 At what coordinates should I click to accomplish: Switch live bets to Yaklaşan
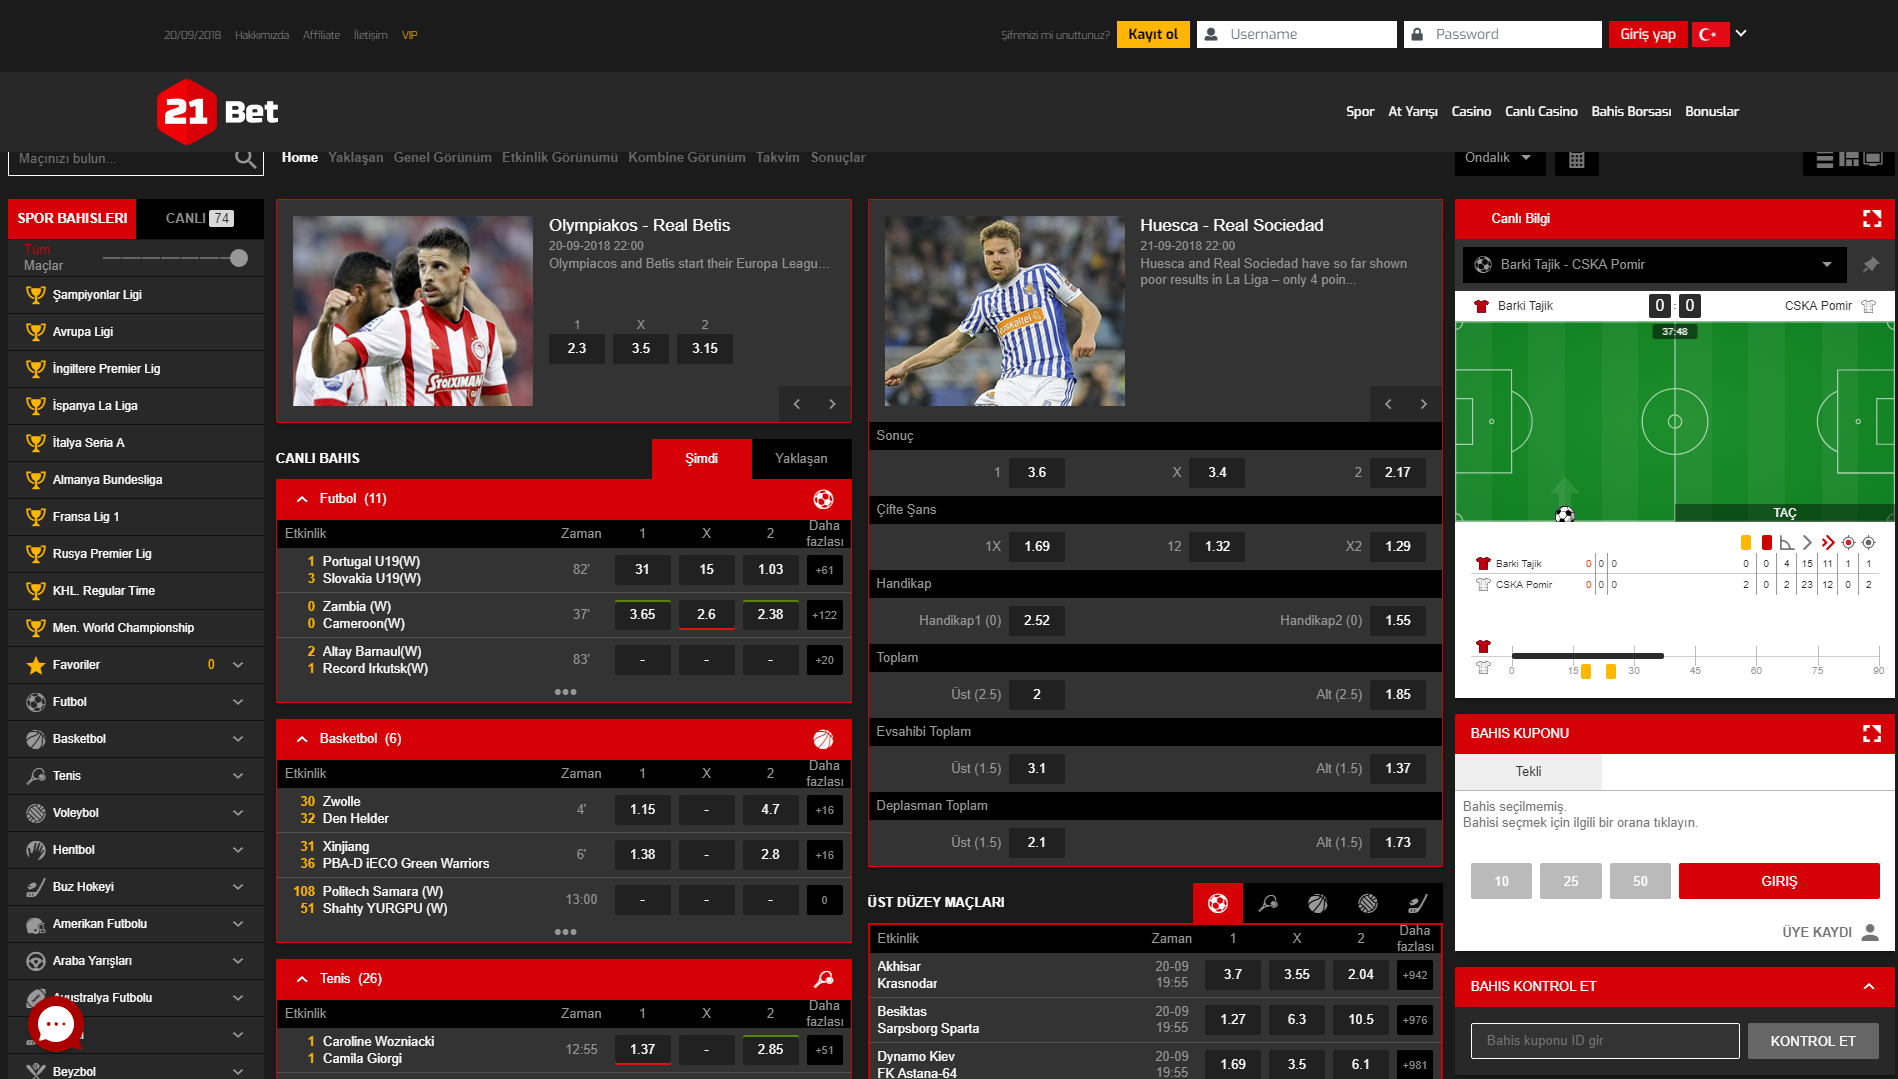801,459
